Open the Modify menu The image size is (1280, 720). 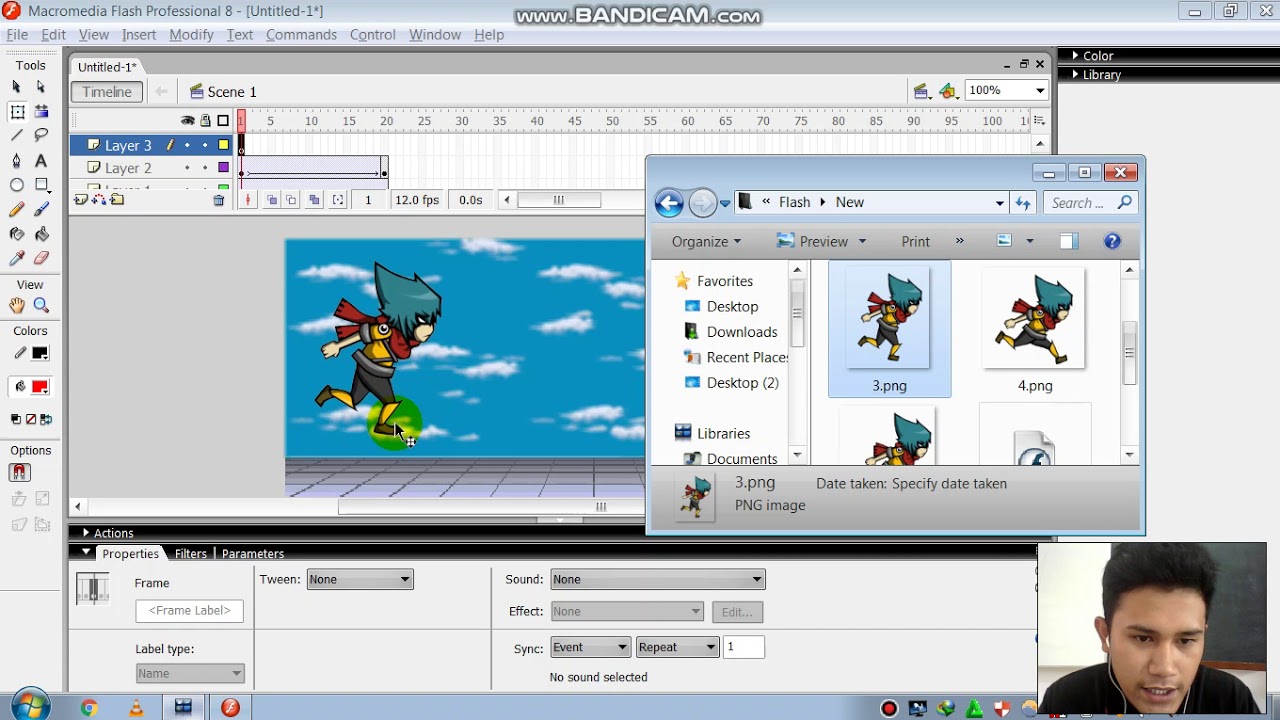[x=191, y=34]
